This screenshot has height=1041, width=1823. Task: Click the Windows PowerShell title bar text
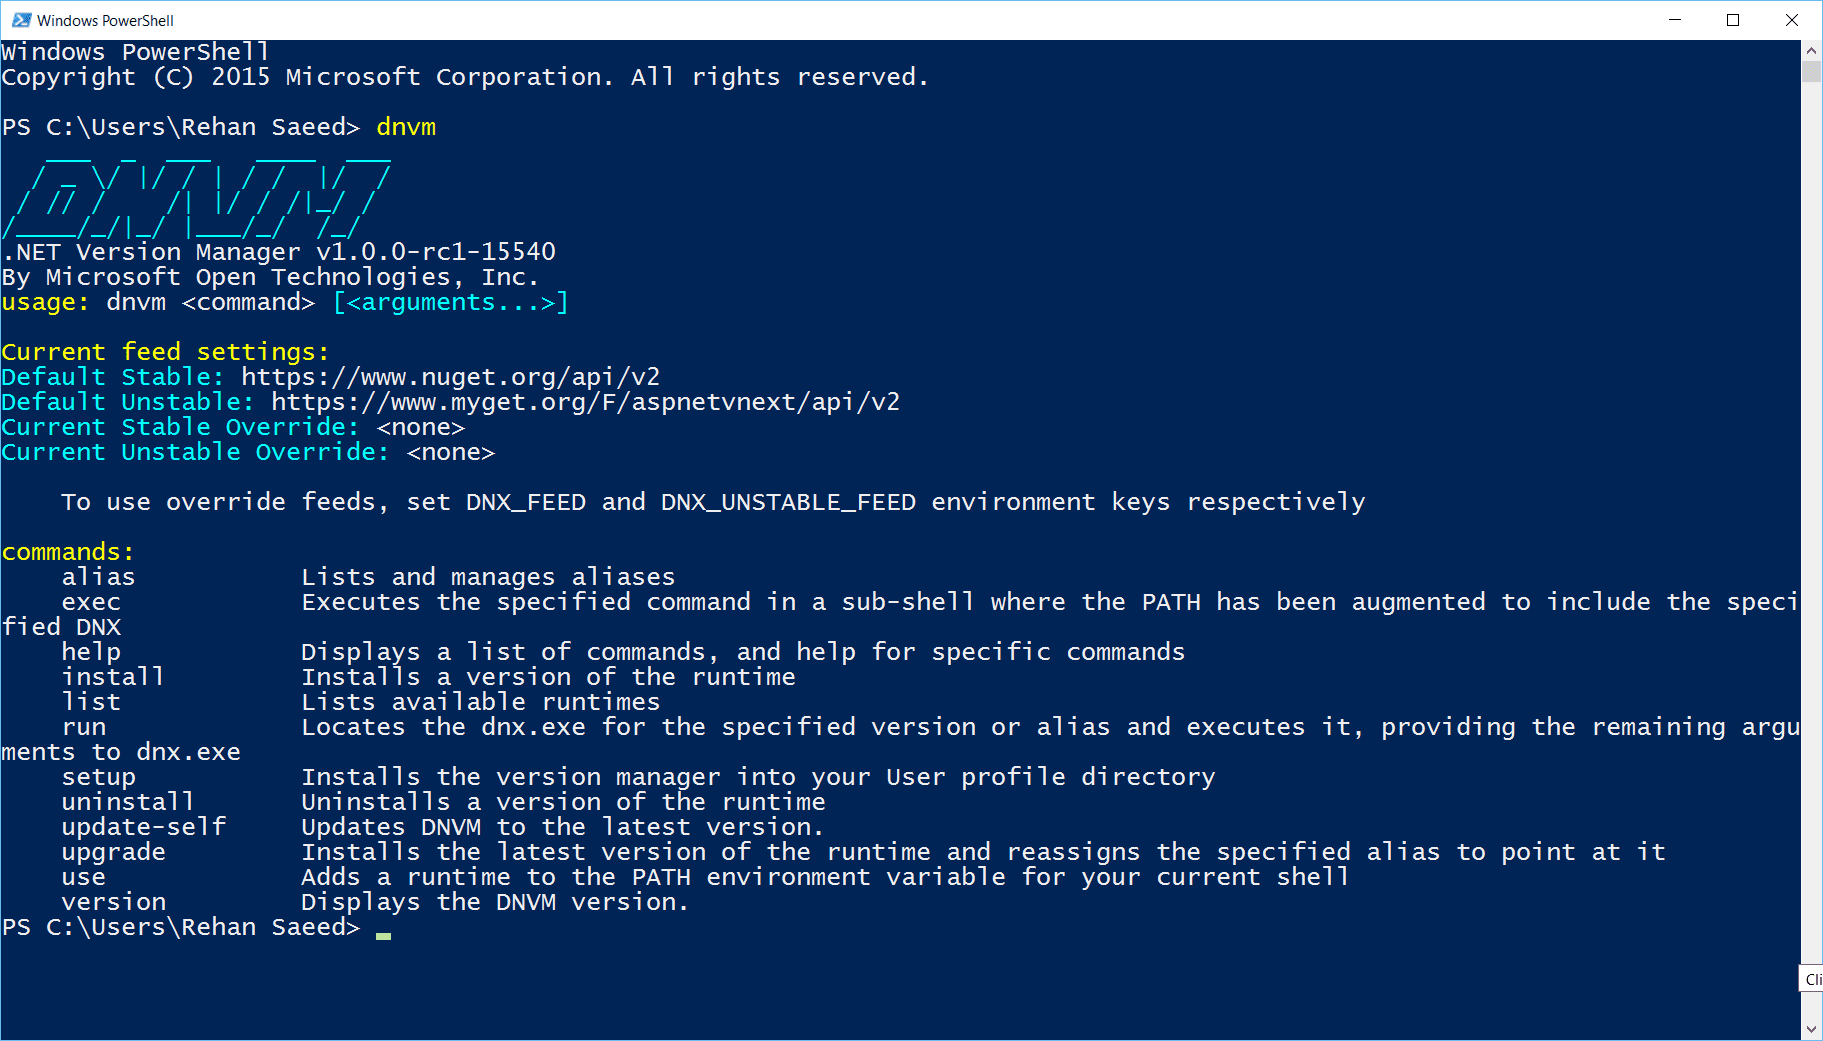point(105,20)
